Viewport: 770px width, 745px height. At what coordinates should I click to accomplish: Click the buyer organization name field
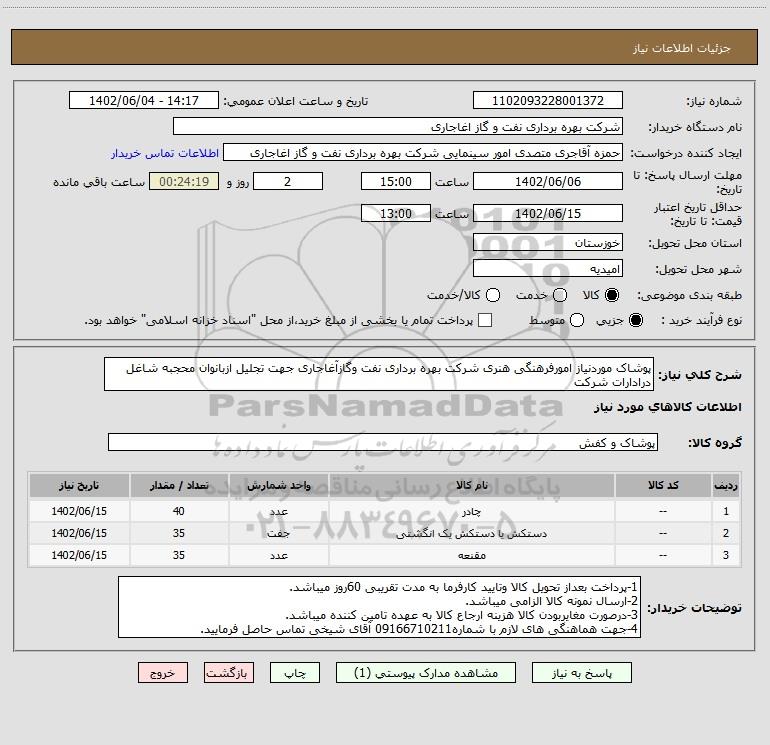[398, 126]
